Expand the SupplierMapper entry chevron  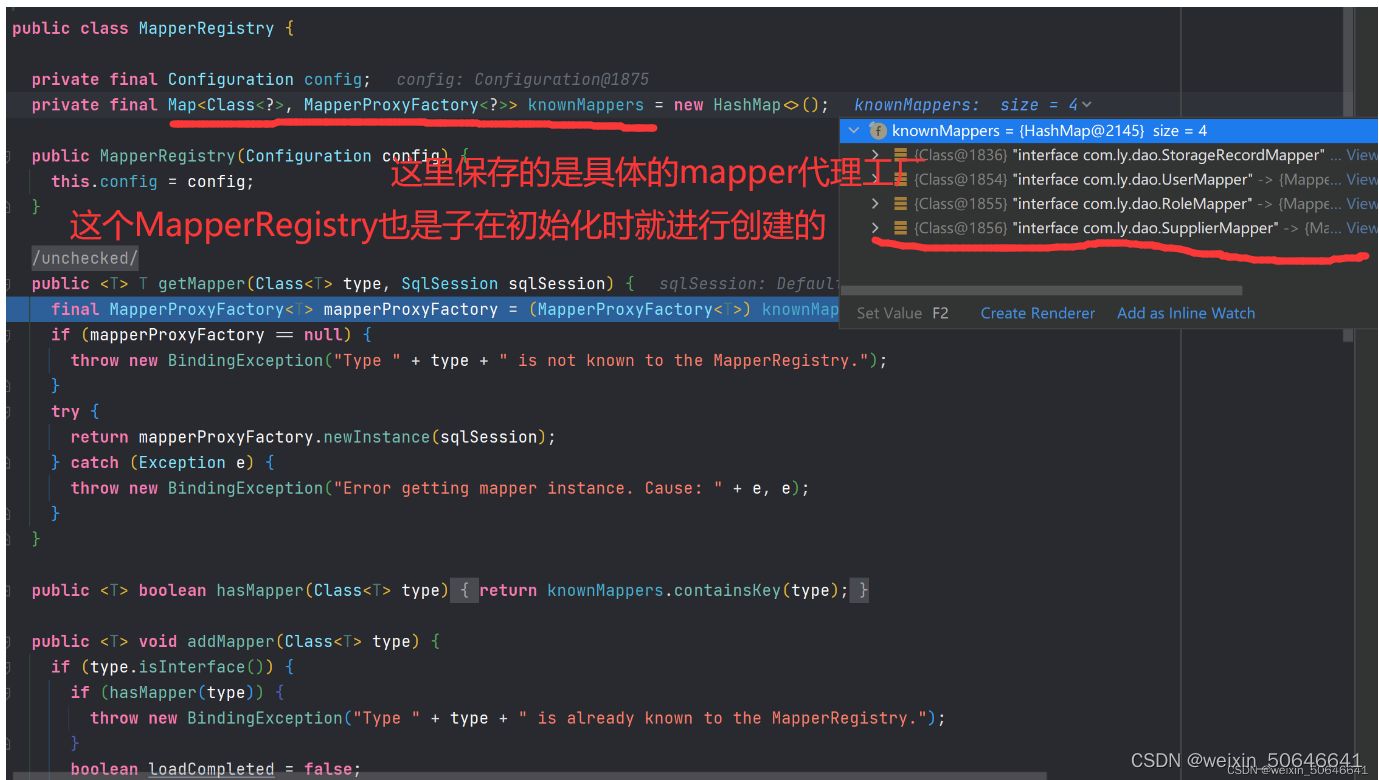click(x=875, y=228)
